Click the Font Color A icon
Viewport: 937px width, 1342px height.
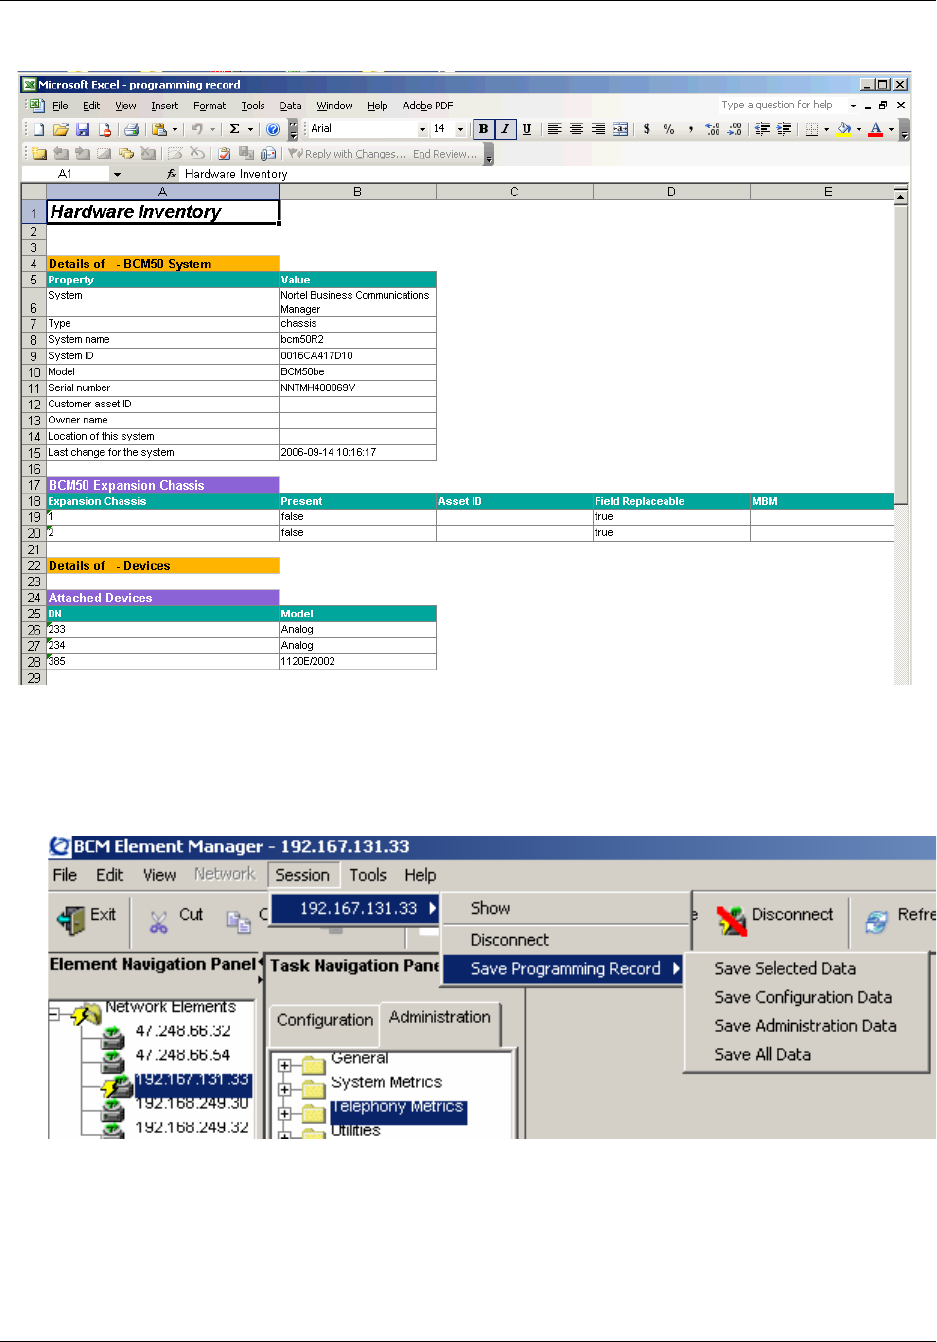tap(876, 129)
